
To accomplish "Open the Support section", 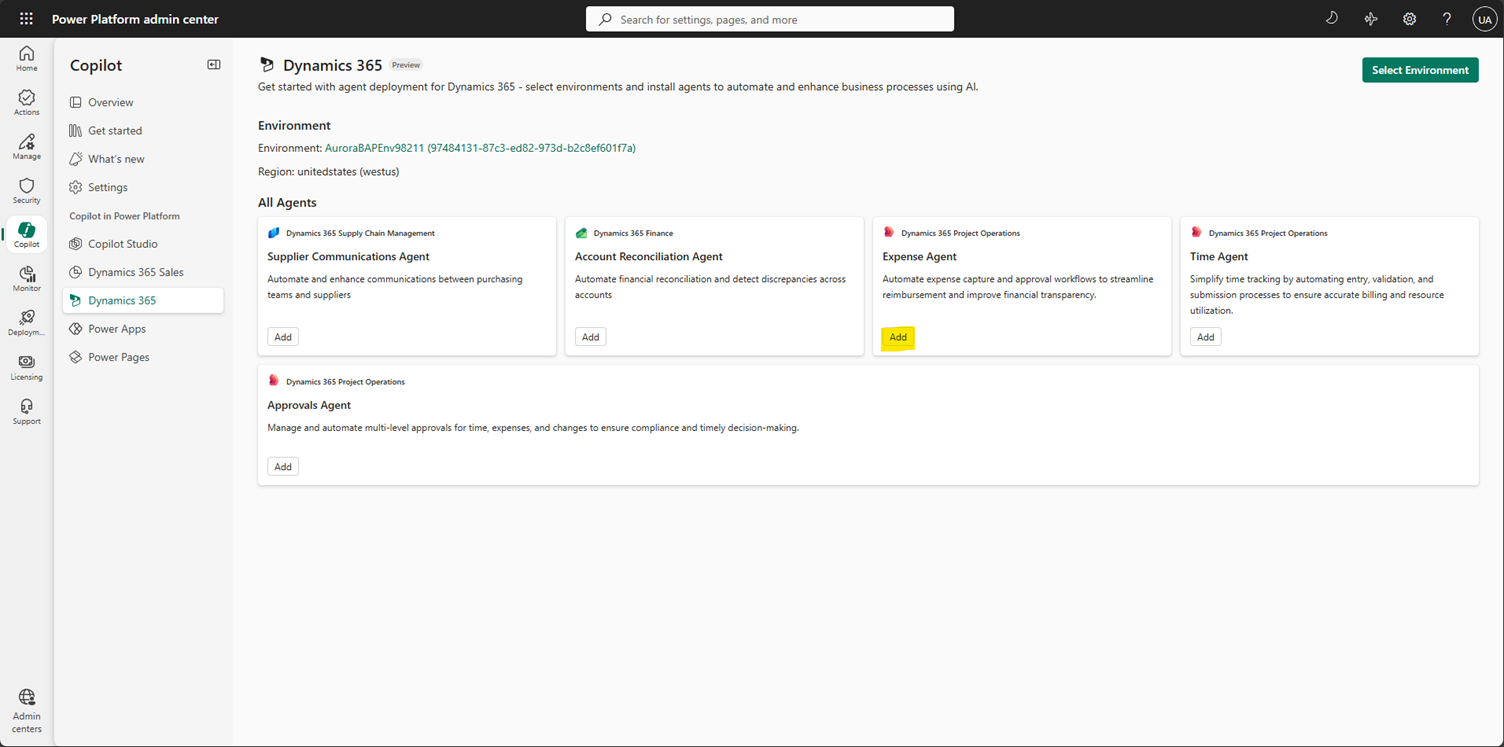I will coord(26,409).
